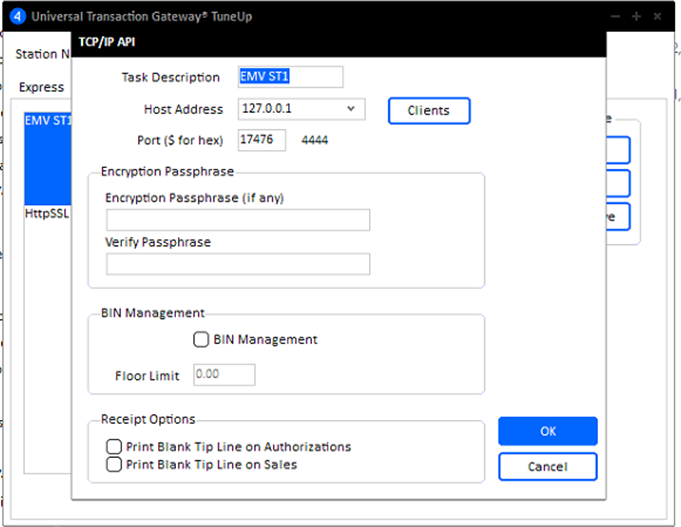Select the EMV ST1 list entry
The image size is (681, 527).
47,121
